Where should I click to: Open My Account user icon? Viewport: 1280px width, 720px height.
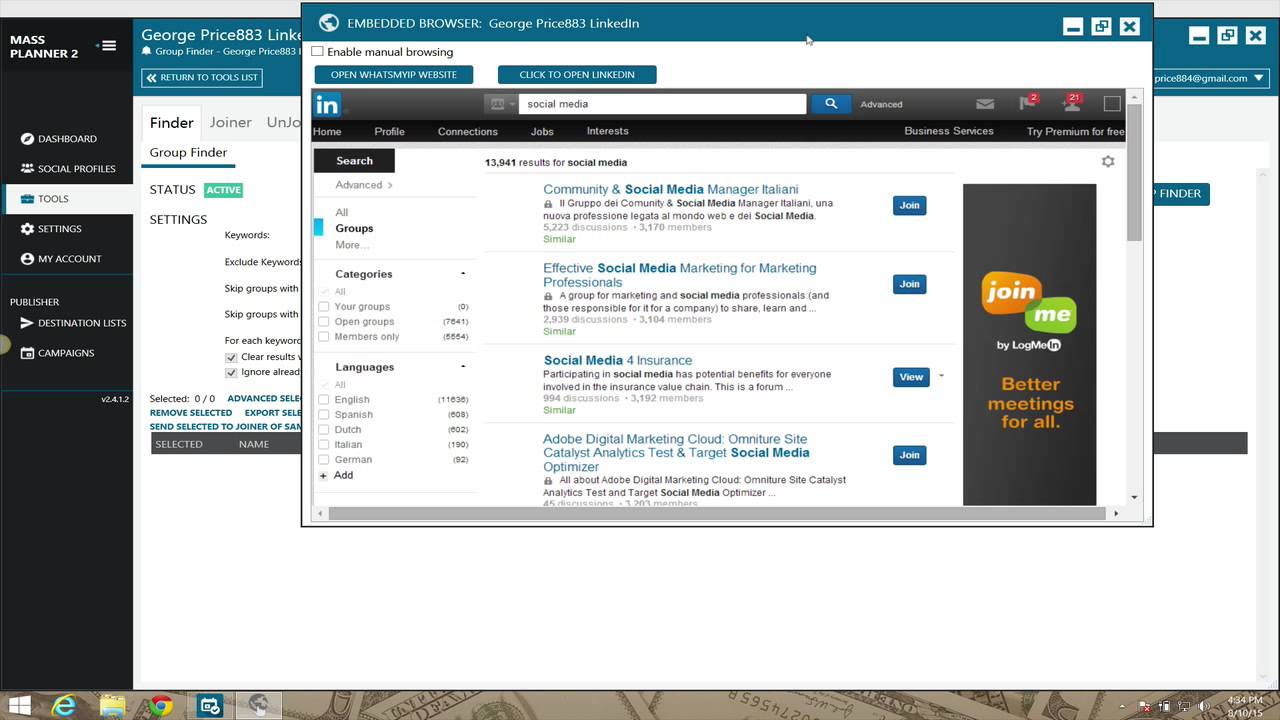coord(28,259)
